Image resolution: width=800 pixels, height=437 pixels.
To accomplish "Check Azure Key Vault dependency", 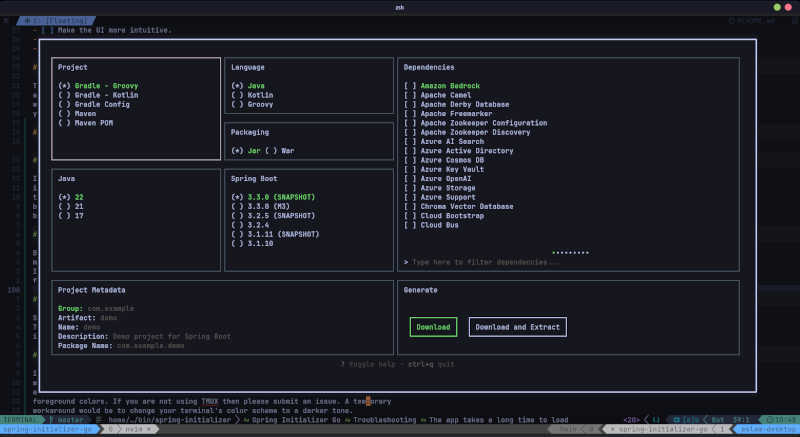I will (x=444, y=169).
